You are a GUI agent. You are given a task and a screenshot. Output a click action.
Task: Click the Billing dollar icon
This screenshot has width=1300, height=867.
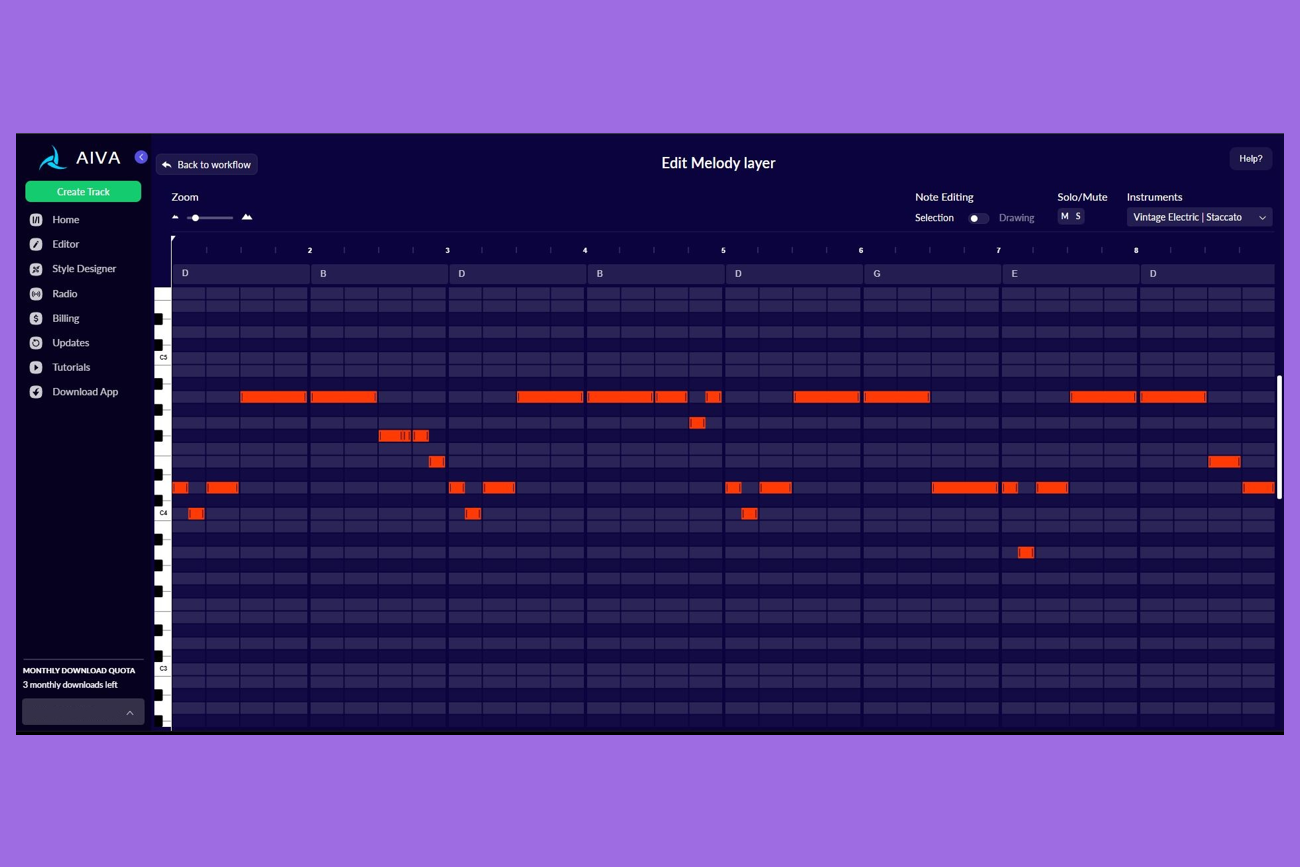[36, 318]
